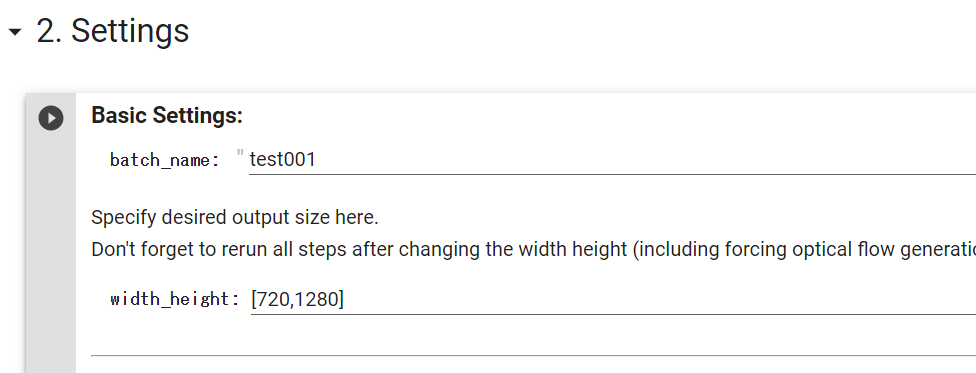
Task: Select the '2. Settings' section heading
Action: [113, 31]
